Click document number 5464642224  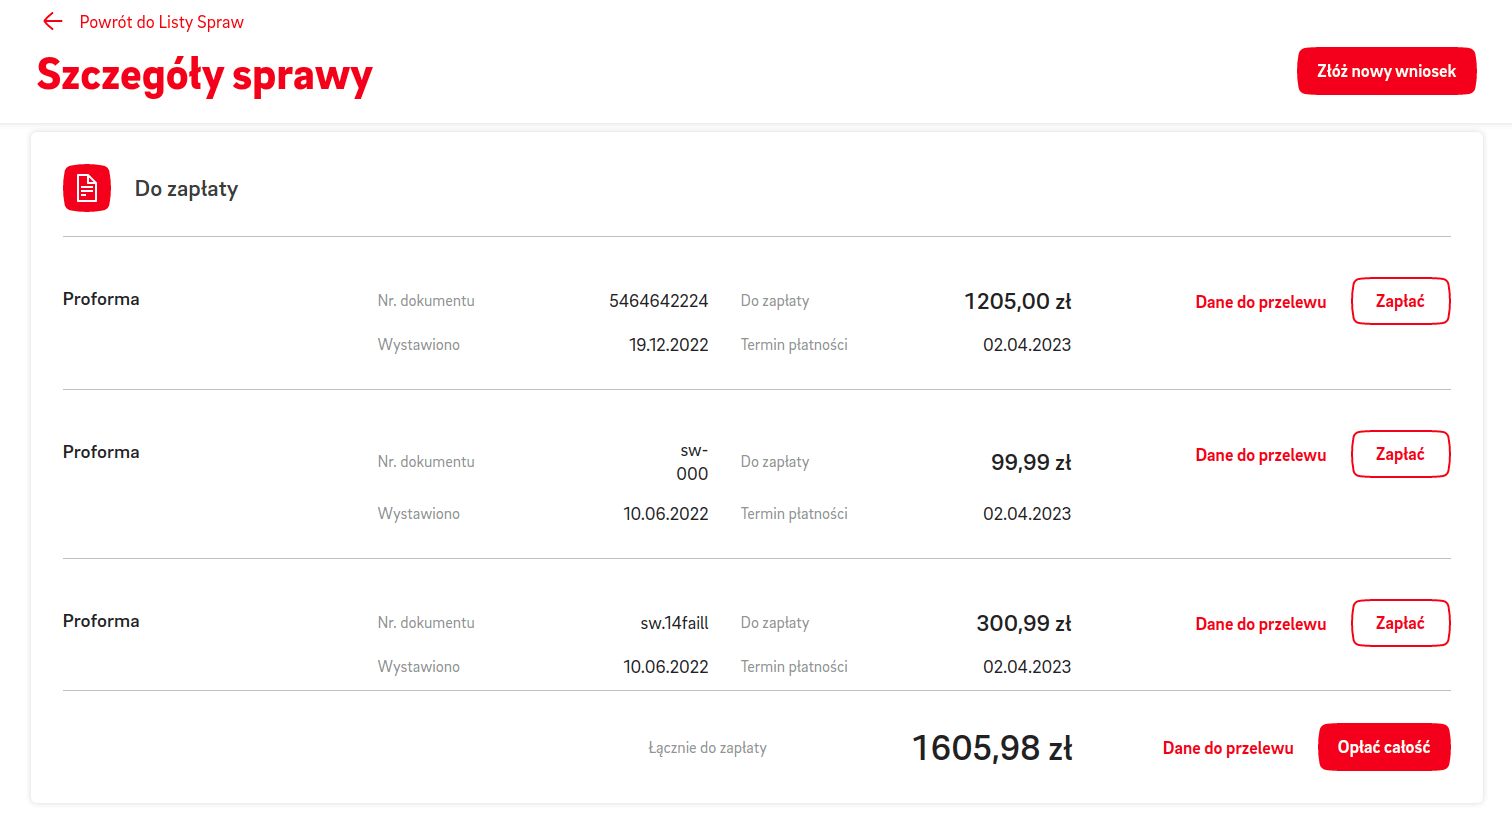pyautogui.click(x=658, y=301)
